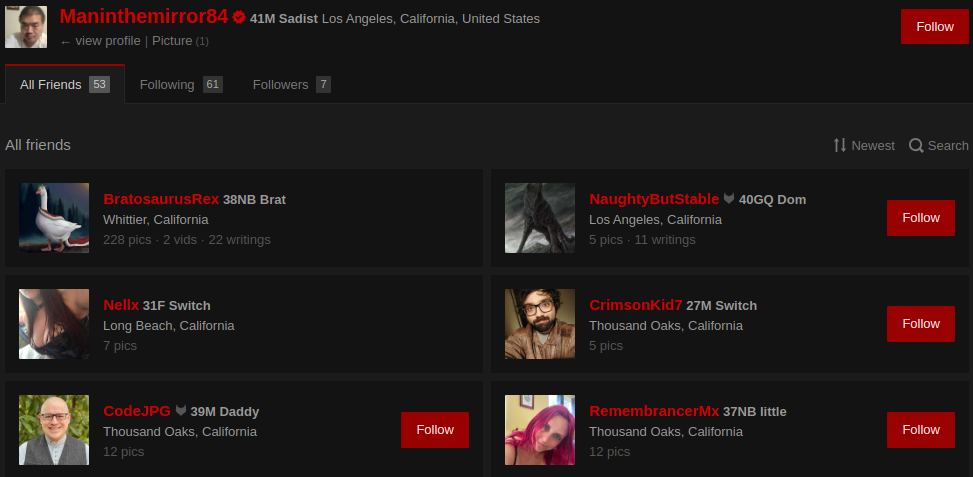Follow NaughtyButStable
This screenshot has height=477, width=973.
(x=921, y=218)
